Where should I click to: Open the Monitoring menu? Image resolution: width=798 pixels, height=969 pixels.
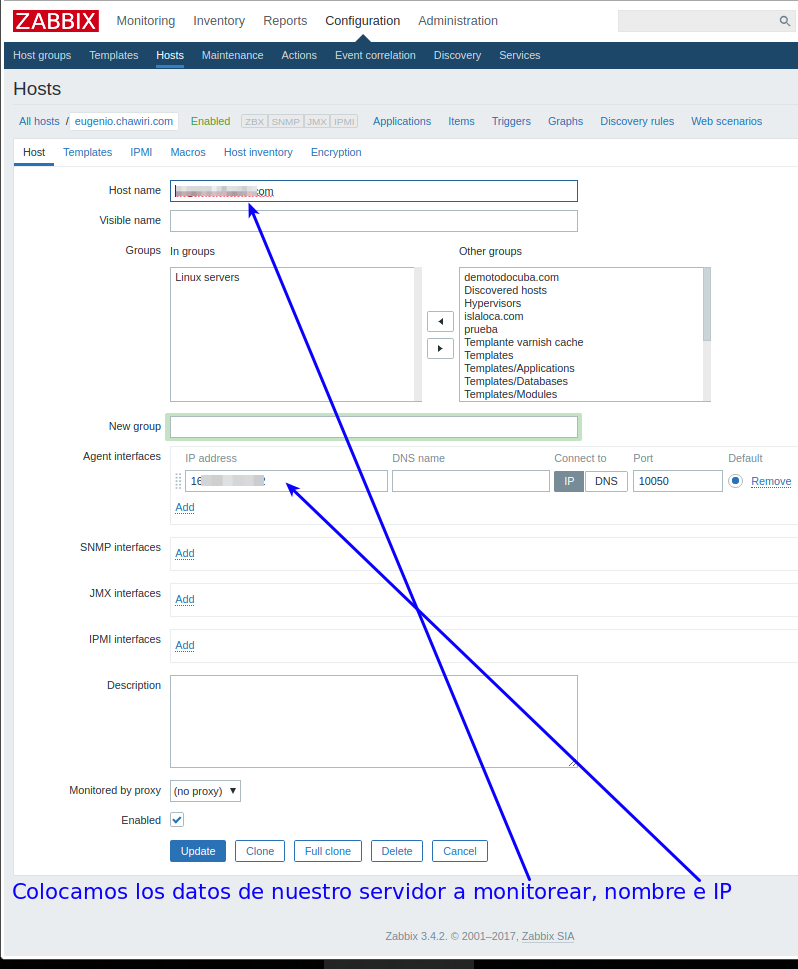146,21
